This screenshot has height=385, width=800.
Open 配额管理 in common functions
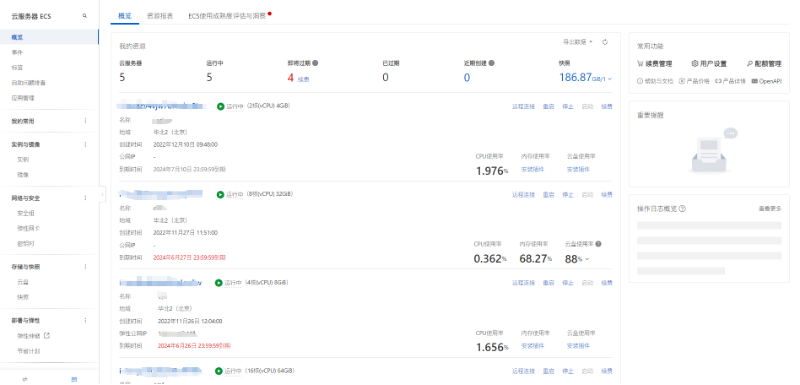[x=764, y=64]
